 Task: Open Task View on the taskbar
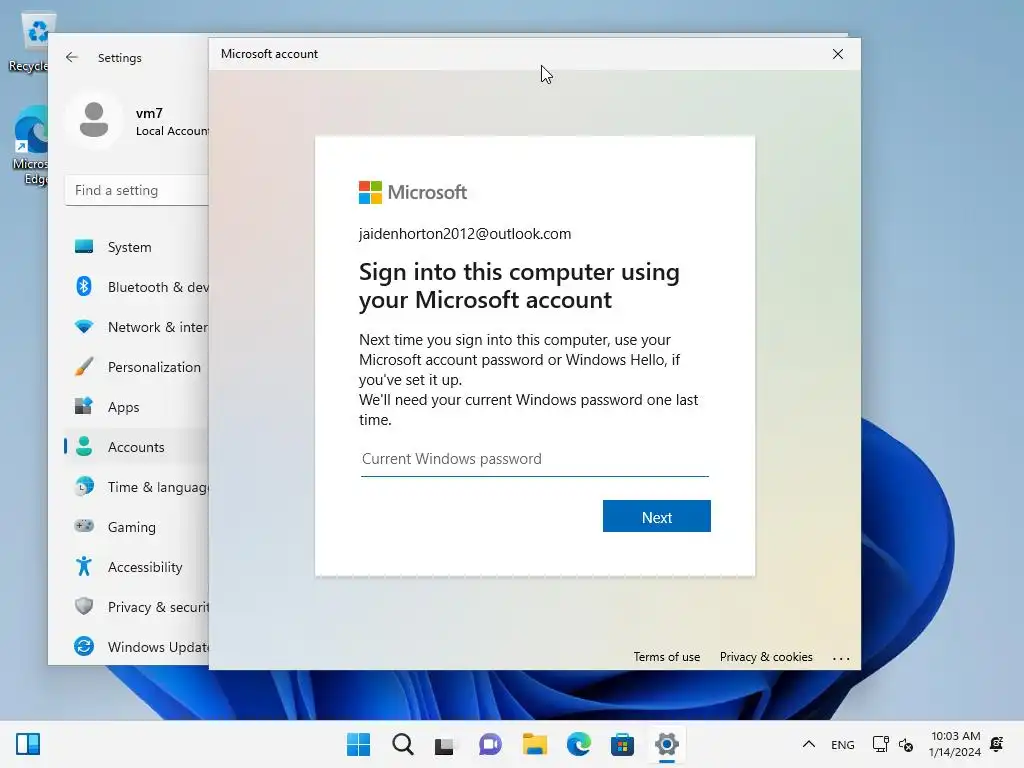pyautogui.click(x=445, y=745)
